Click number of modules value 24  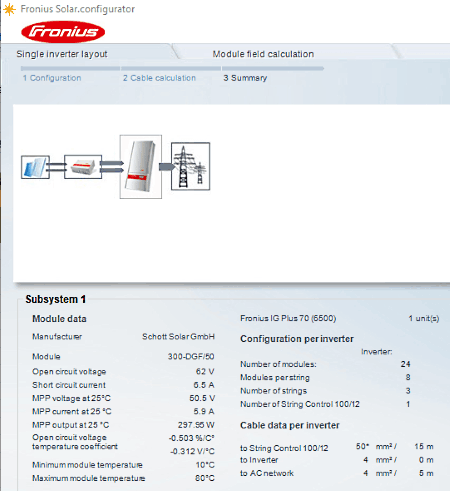405,364
